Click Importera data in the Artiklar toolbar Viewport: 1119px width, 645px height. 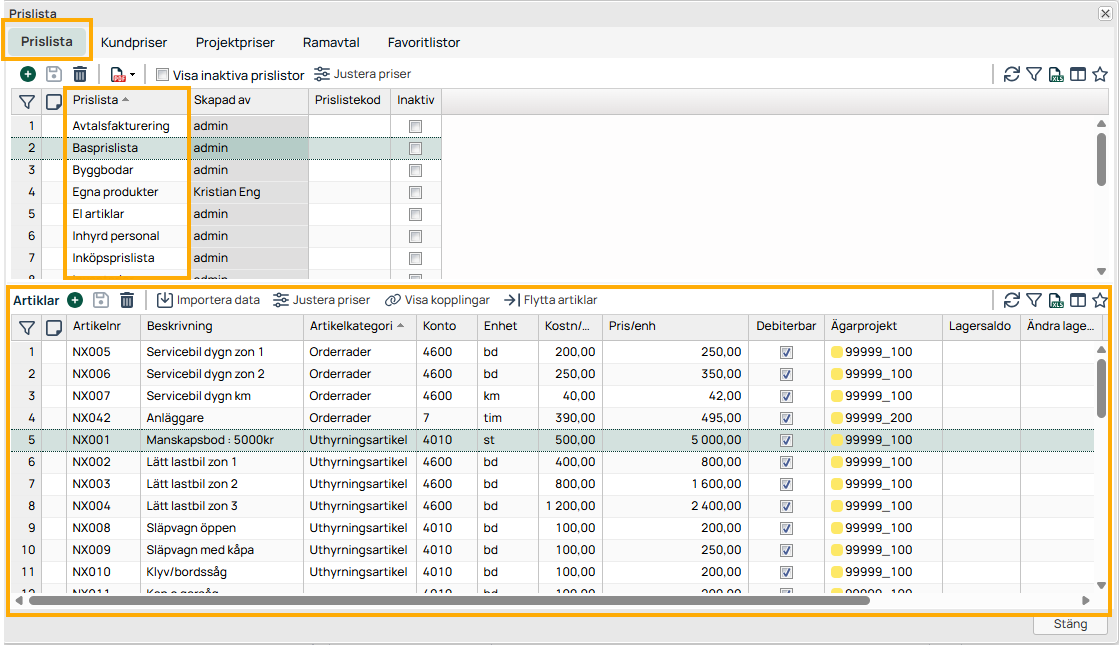coord(208,299)
